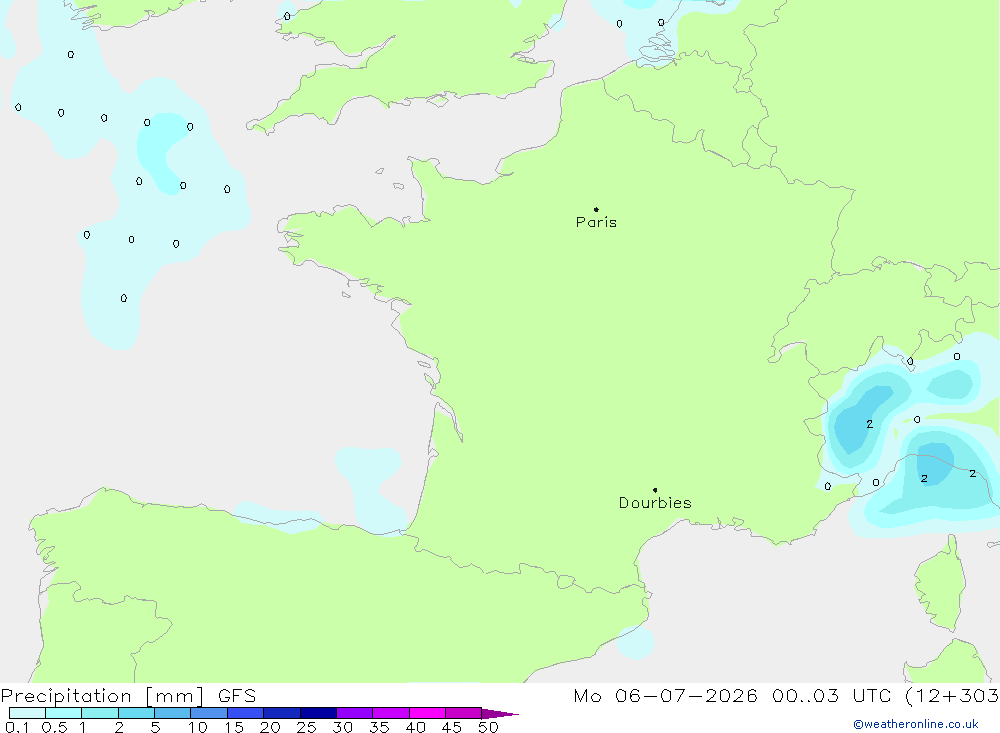Select the 10 mm legend color swatch
The height and width of the screenshot is (733, 1000).
tap(209, 713)
